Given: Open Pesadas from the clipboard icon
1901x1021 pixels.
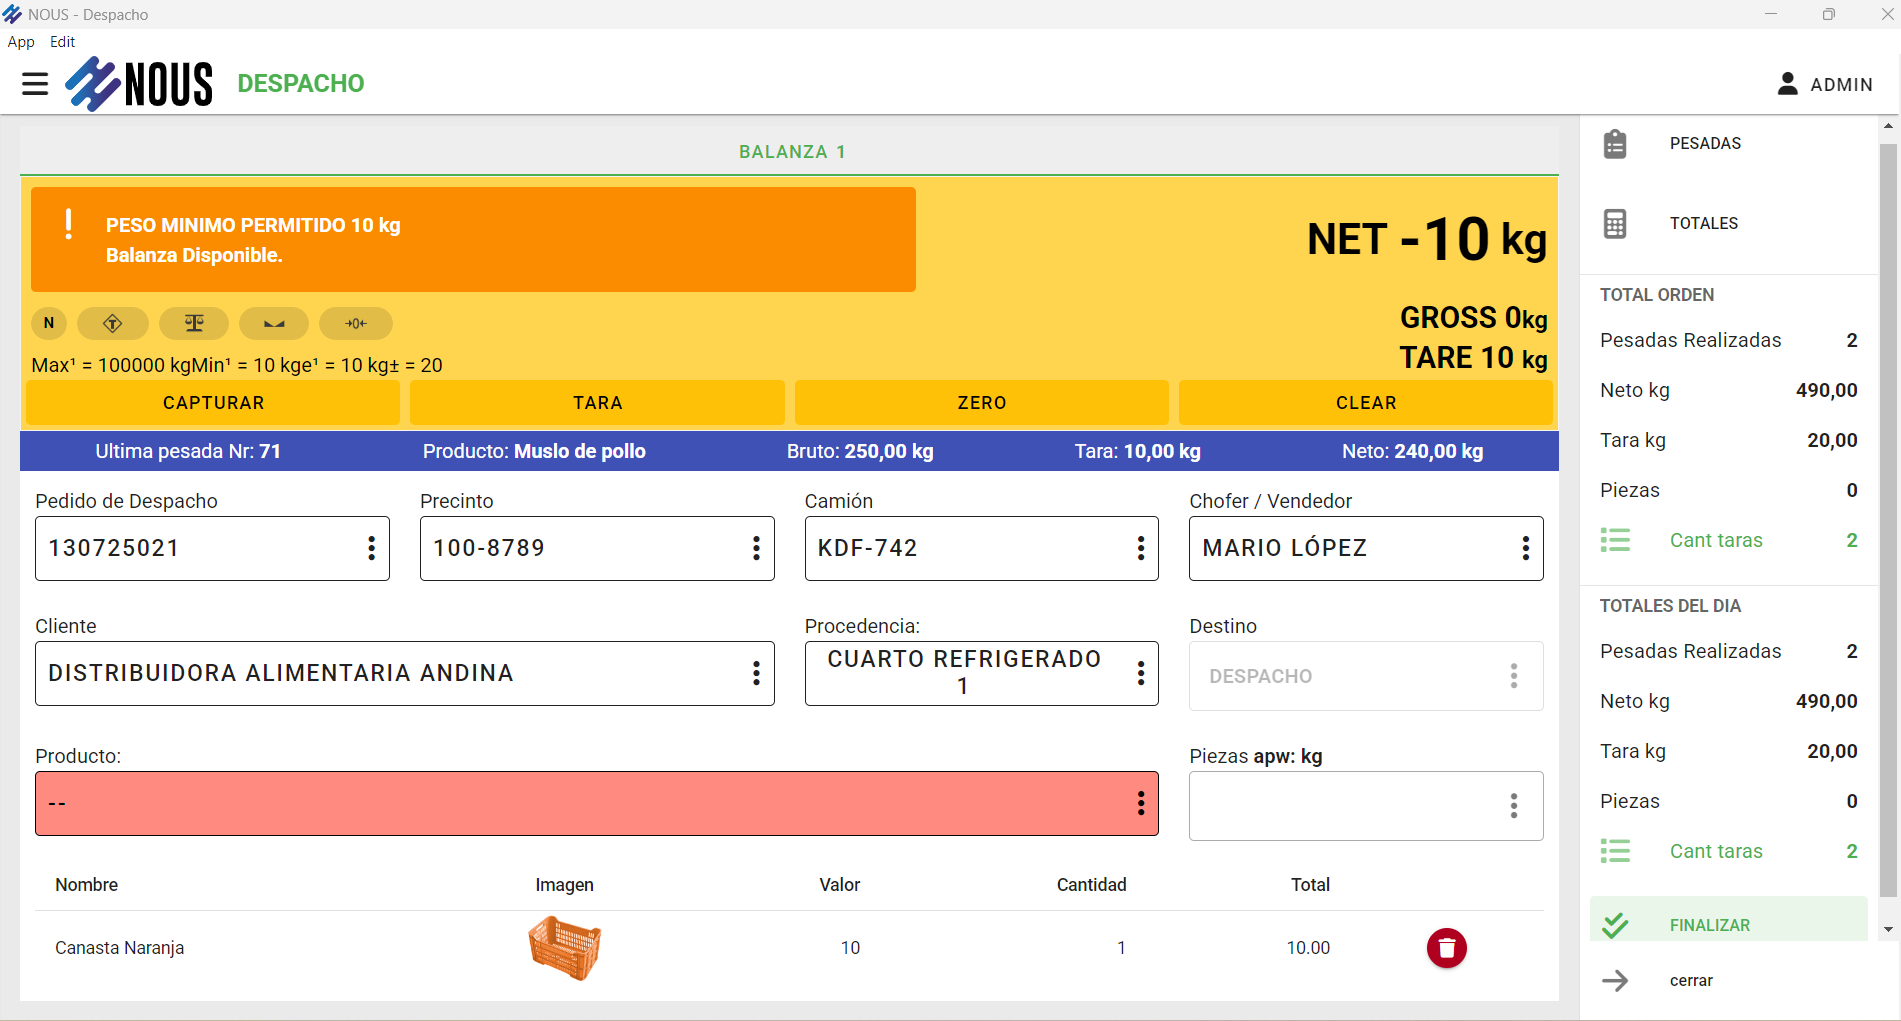Looking at the screenshot, I should (1615, 144).
